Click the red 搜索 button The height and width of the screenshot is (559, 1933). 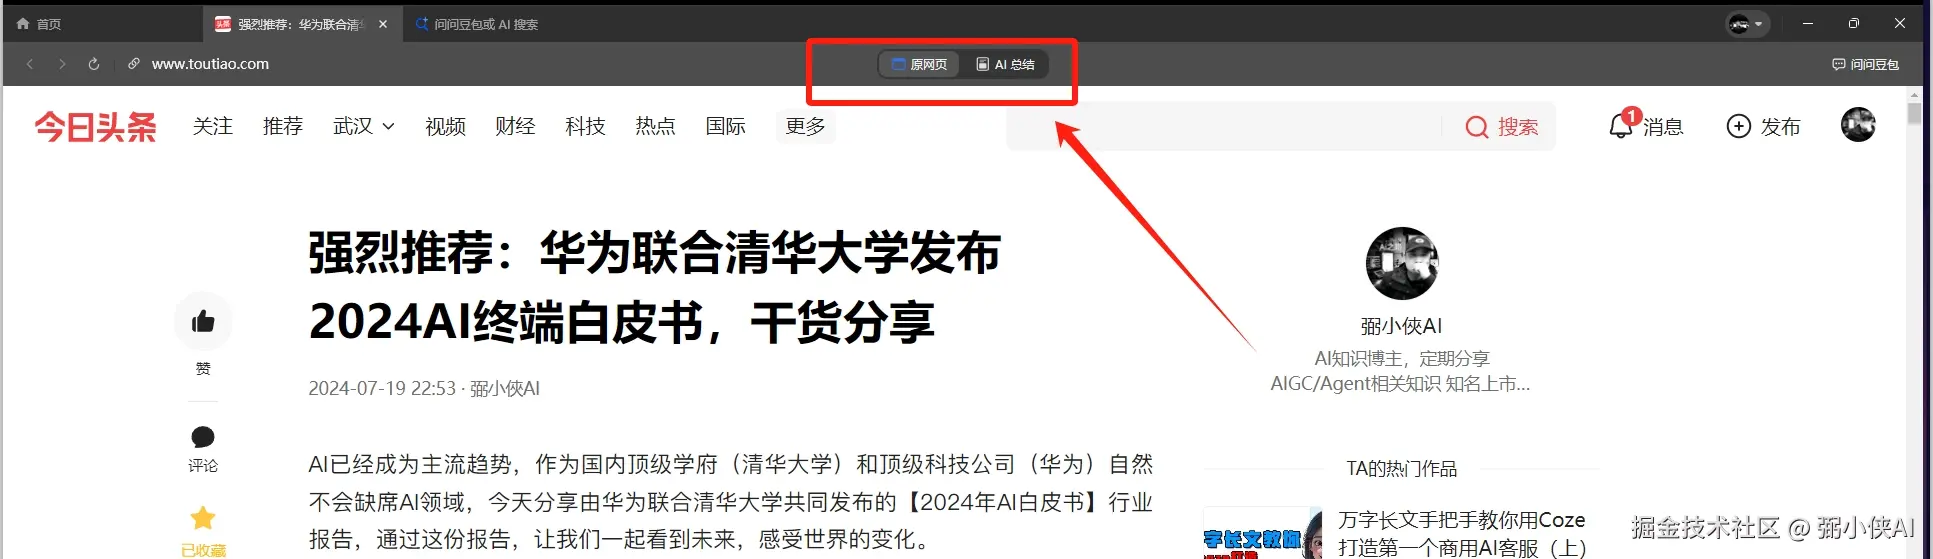pyautogui.click(x=1501, y=127)
